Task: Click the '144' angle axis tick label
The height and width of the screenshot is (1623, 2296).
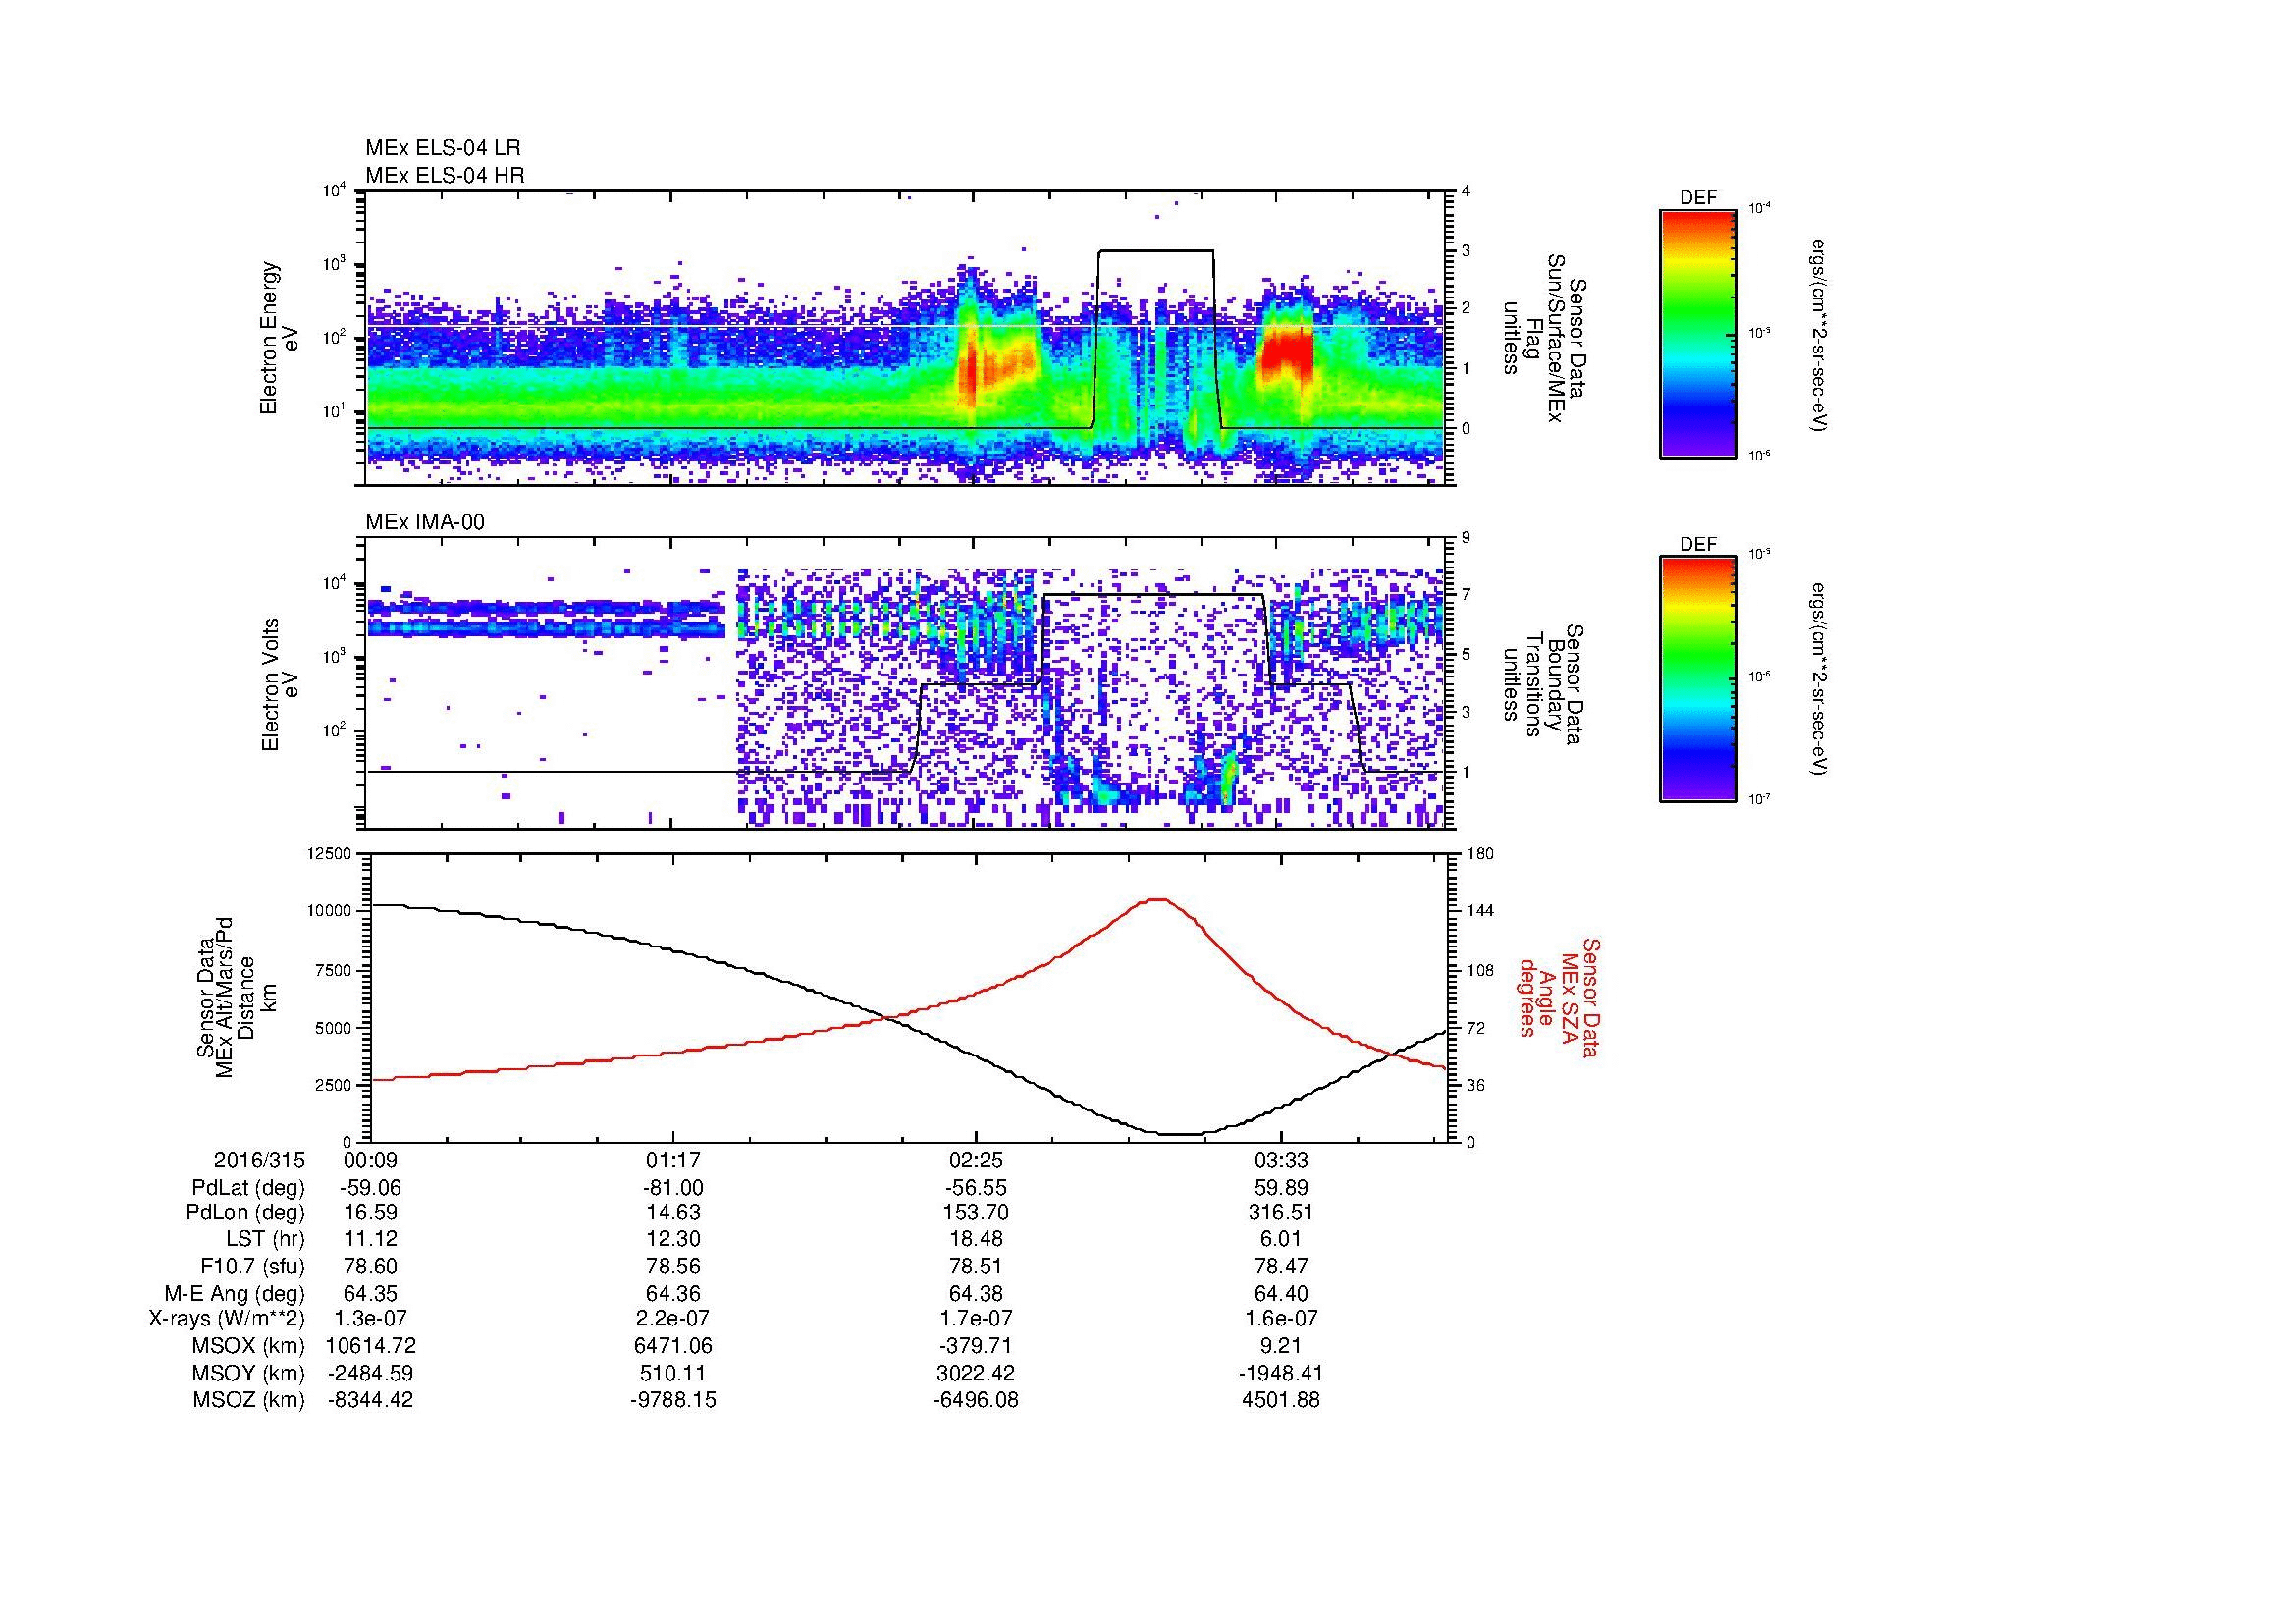Action: (x=1481, y=911)
